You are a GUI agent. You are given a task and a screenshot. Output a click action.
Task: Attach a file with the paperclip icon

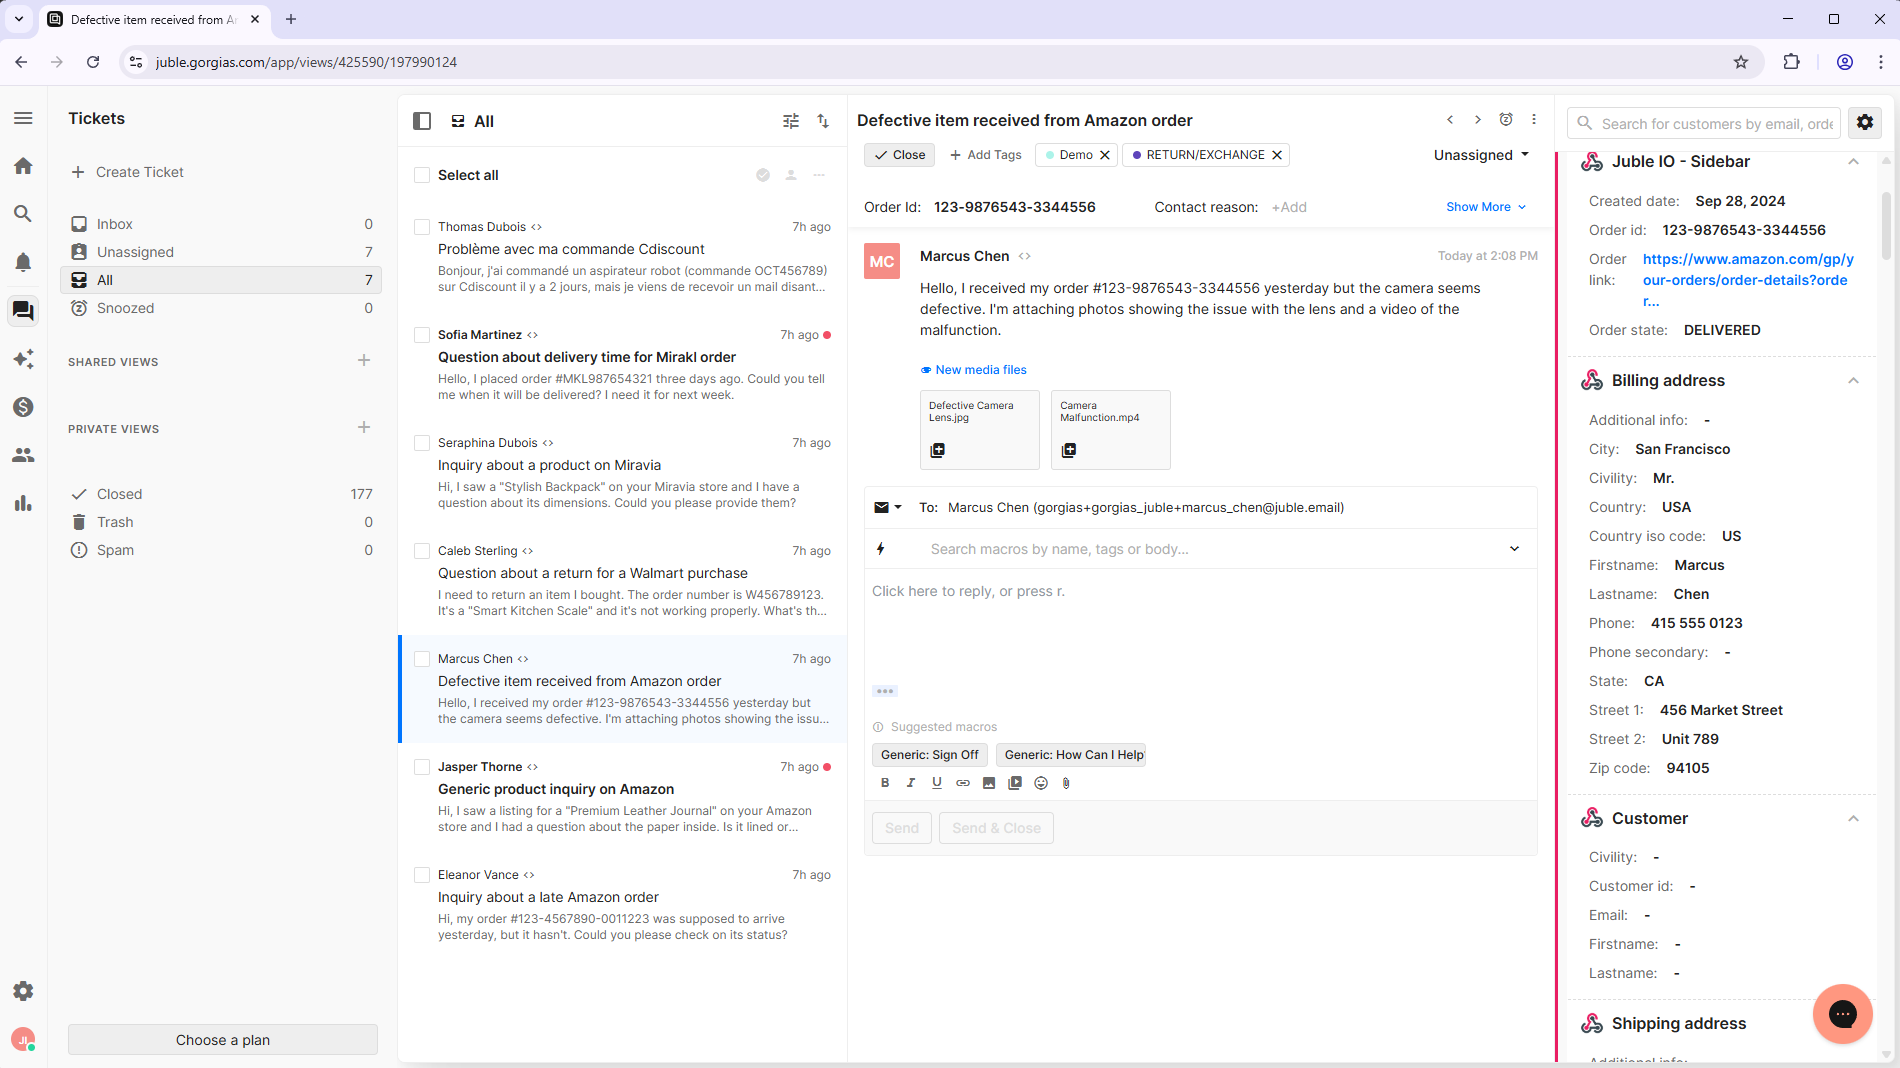click(x=1067, y=783)
